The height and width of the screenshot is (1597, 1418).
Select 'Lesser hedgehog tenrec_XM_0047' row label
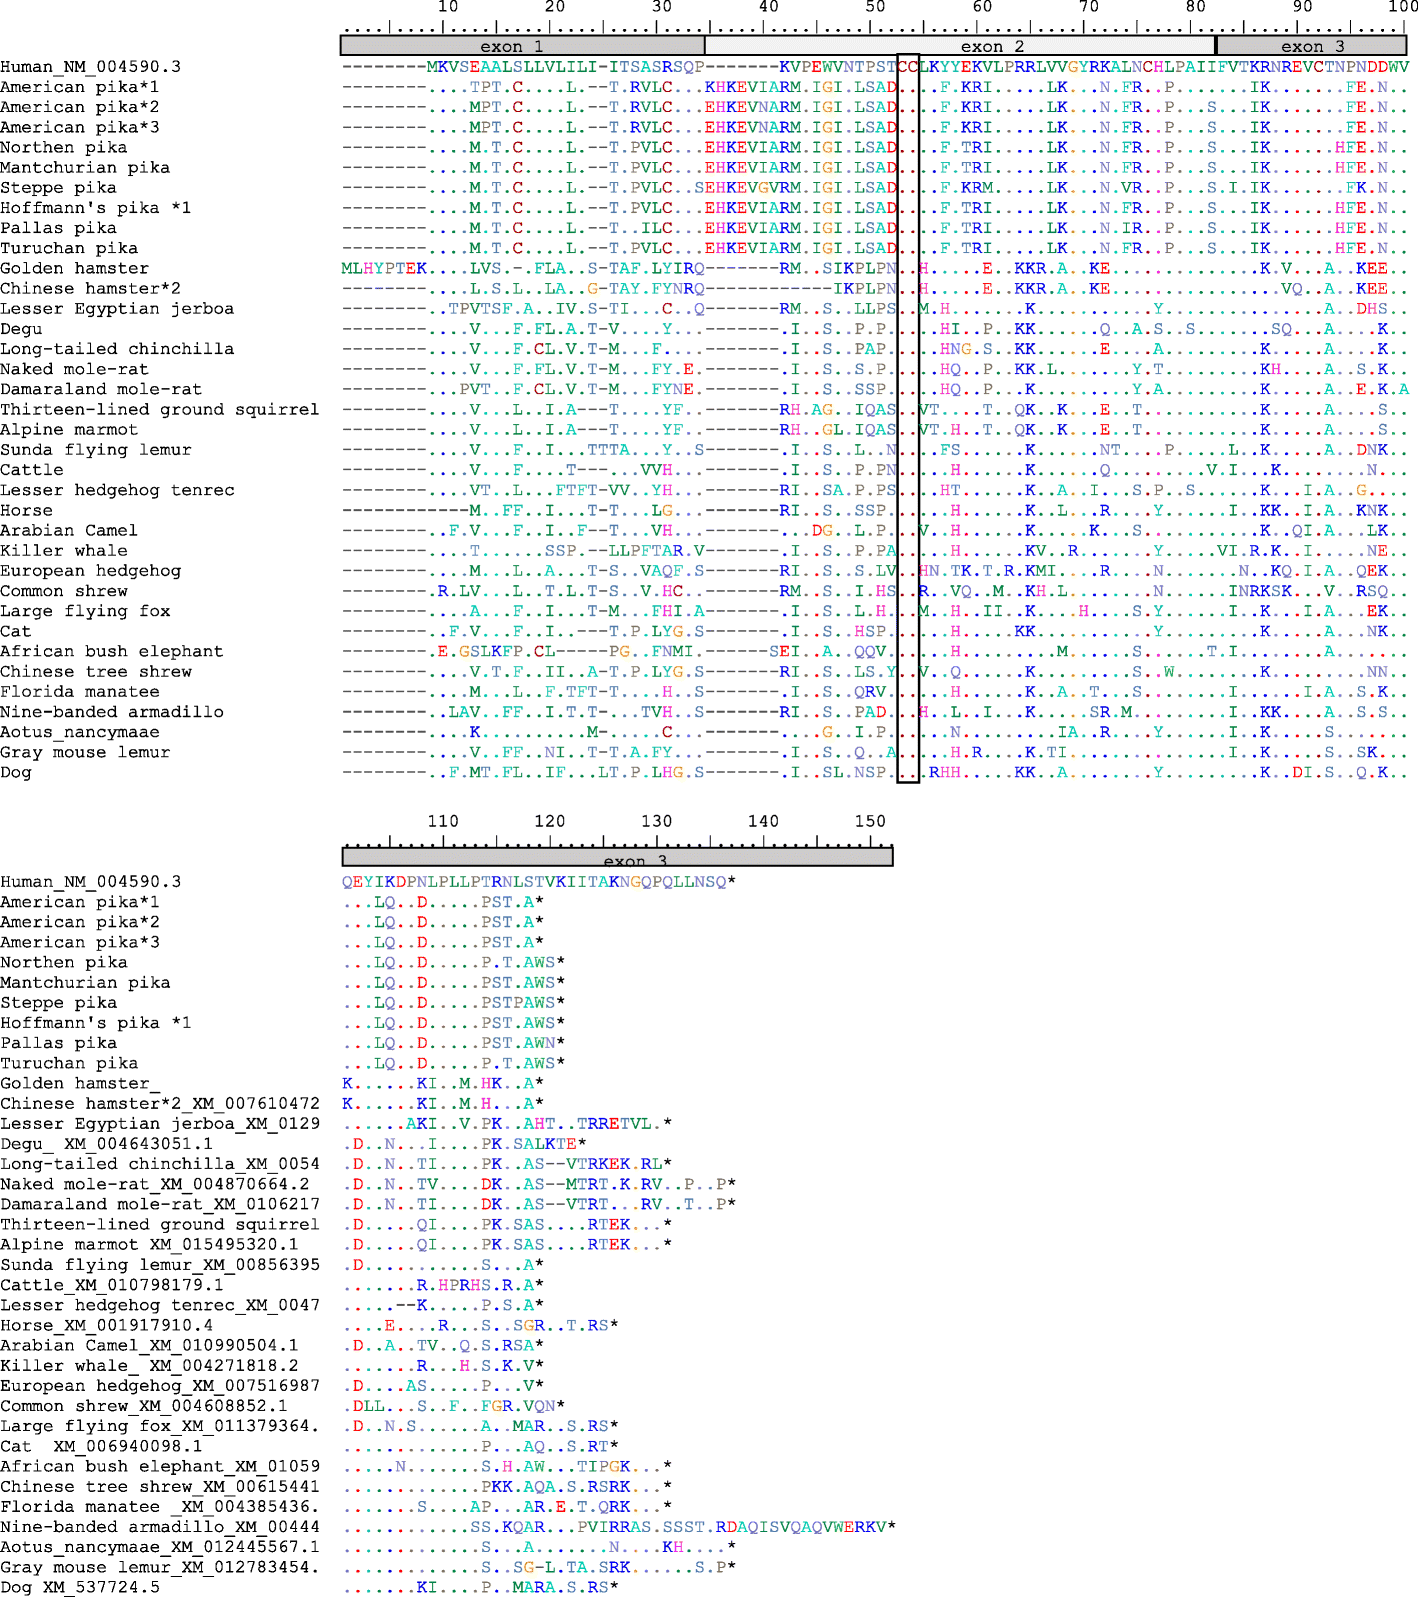coord(160,1305)
